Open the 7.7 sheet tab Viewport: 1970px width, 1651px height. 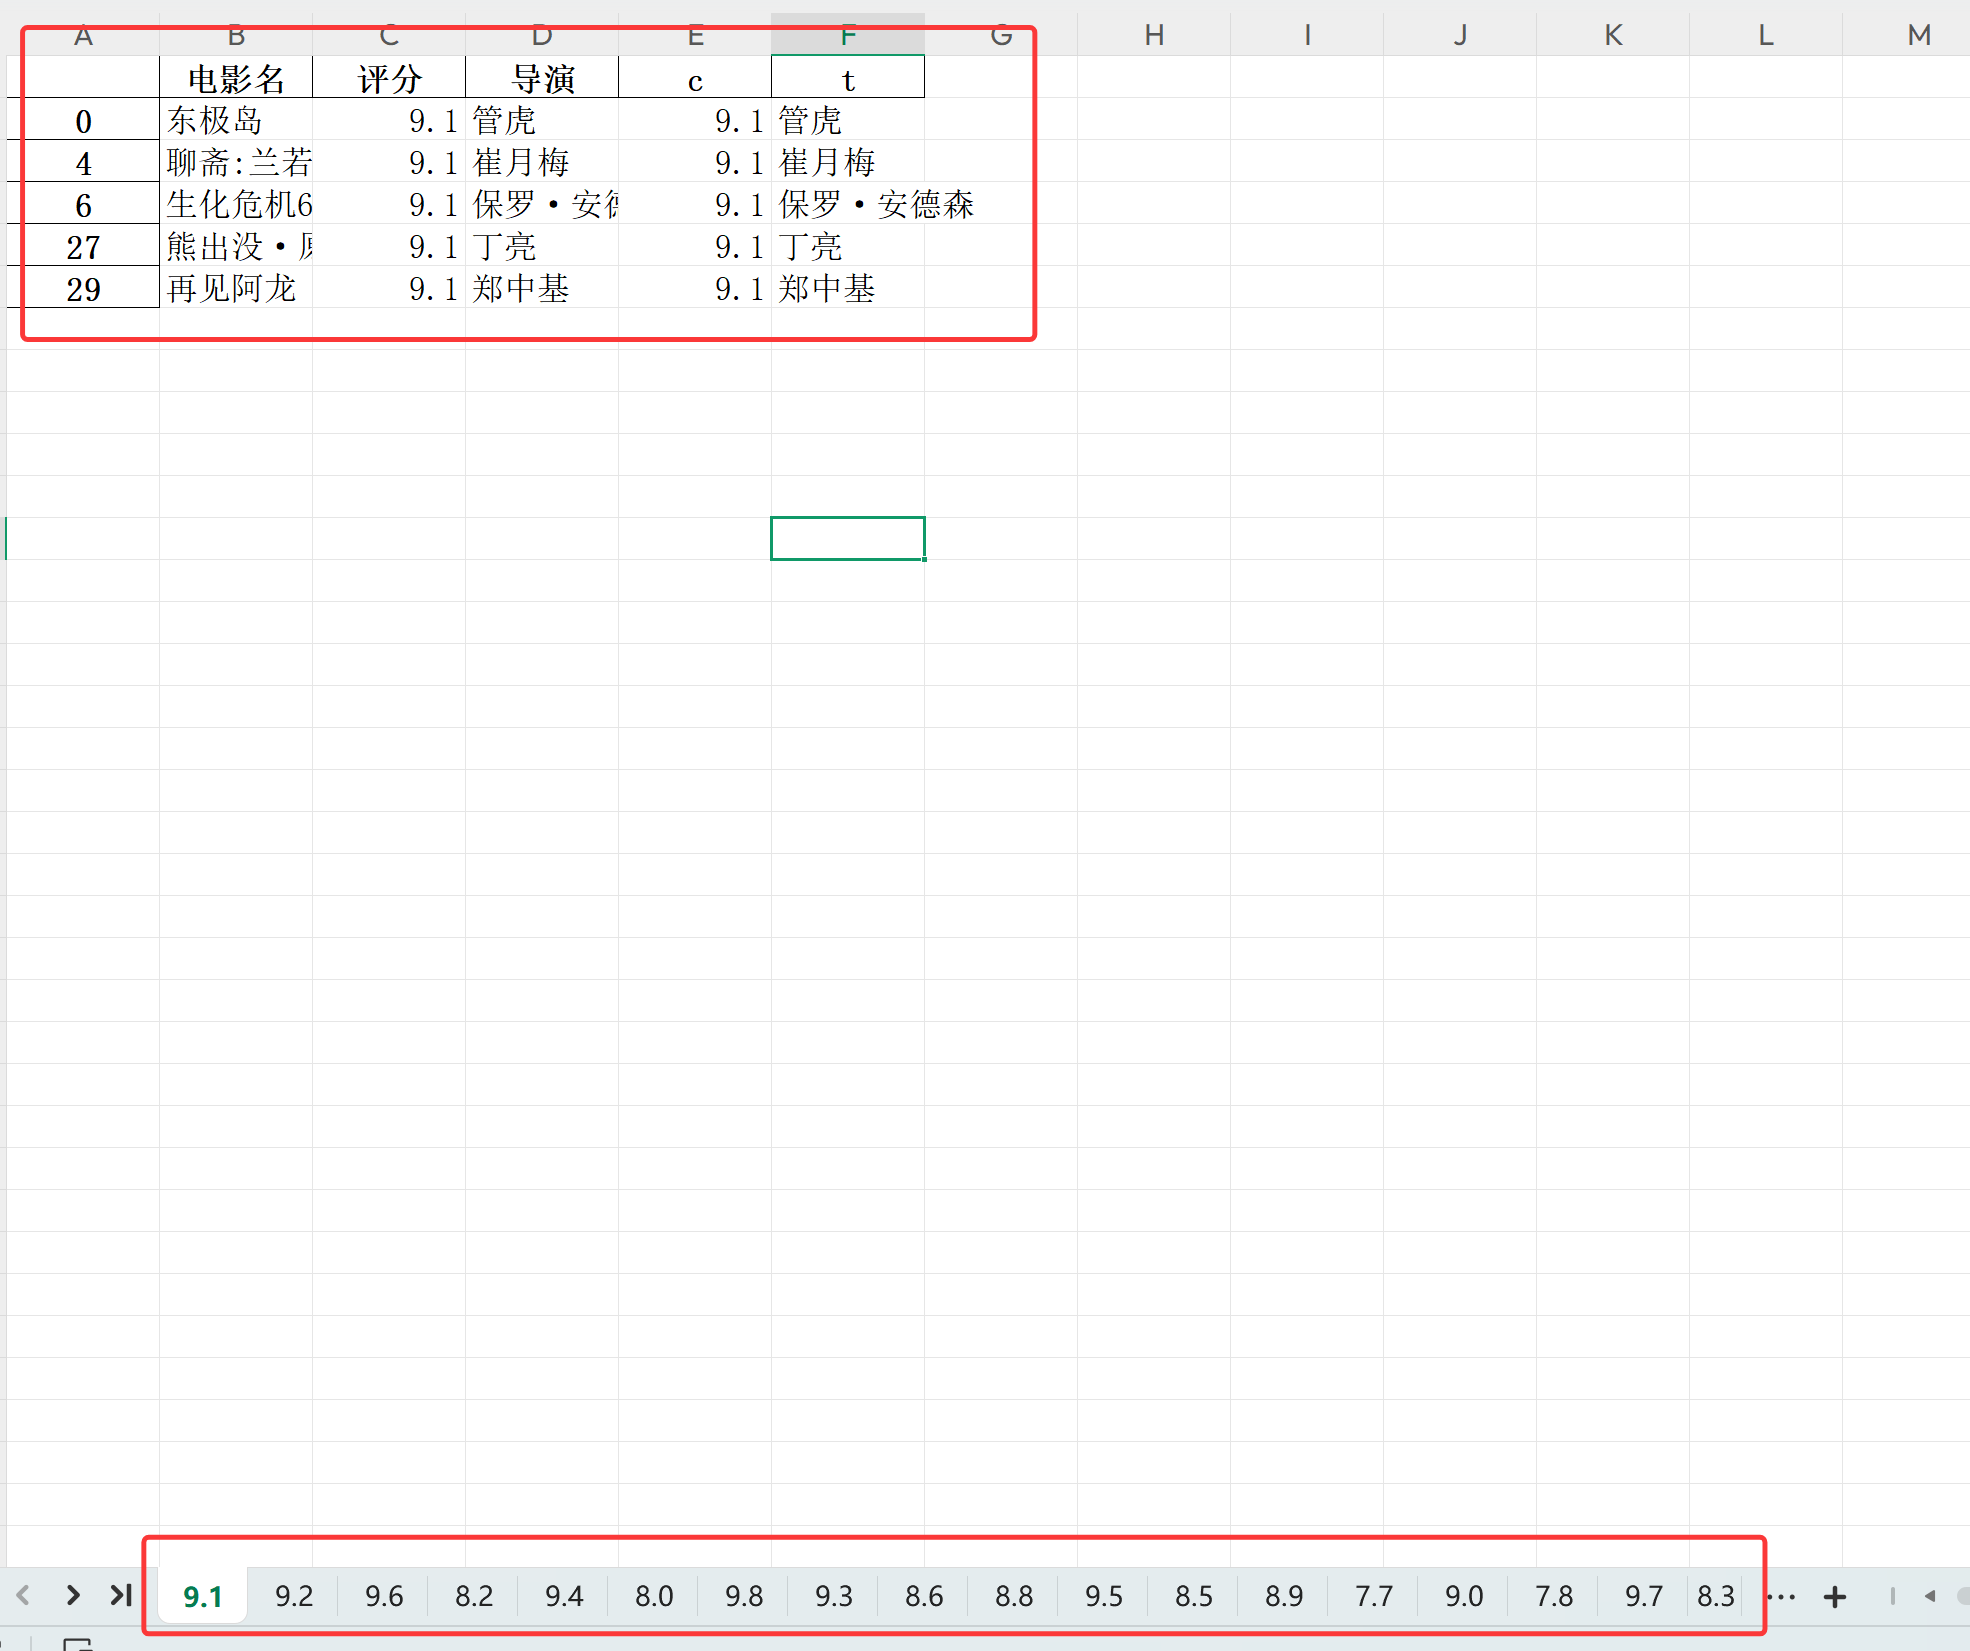[x=1374, y=1596]
